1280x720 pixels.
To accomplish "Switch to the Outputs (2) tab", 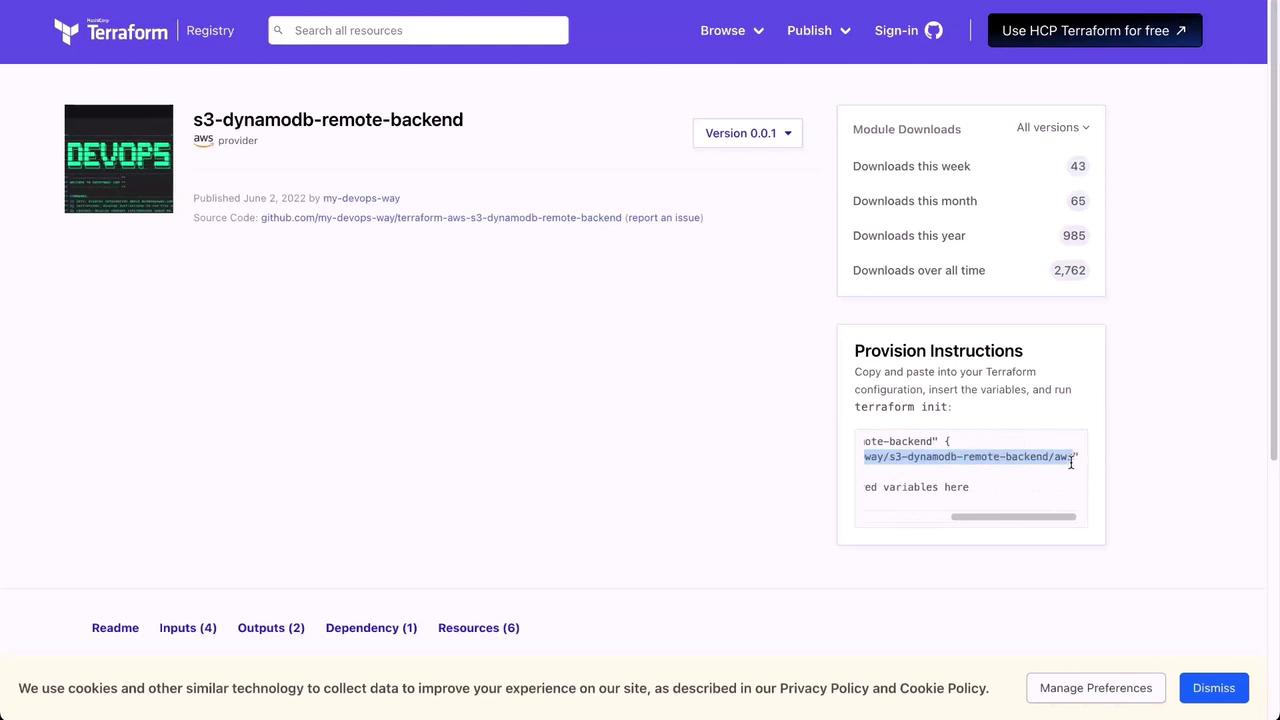I will 271,628.
